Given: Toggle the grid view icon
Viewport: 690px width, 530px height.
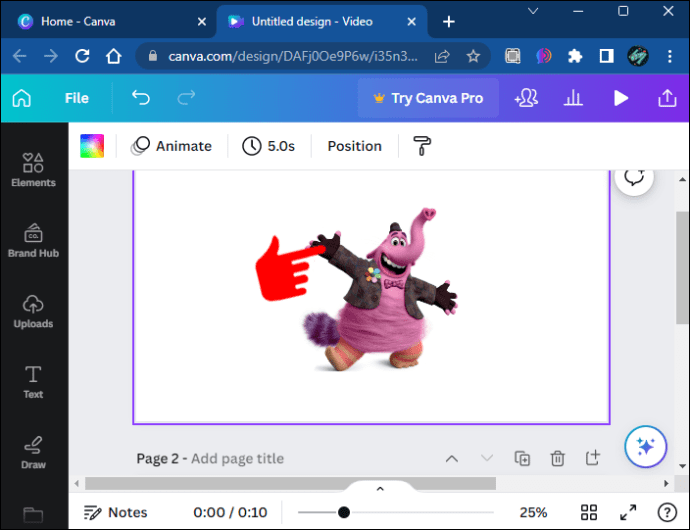Looking at the screenshot, I should [589, 512].
